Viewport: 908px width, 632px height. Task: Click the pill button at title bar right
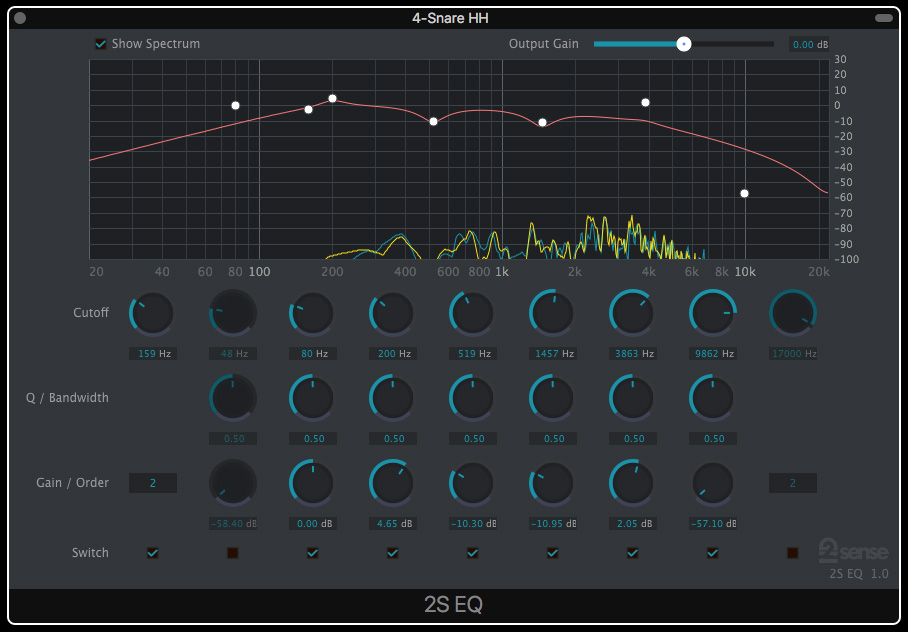tap(884, 18)
